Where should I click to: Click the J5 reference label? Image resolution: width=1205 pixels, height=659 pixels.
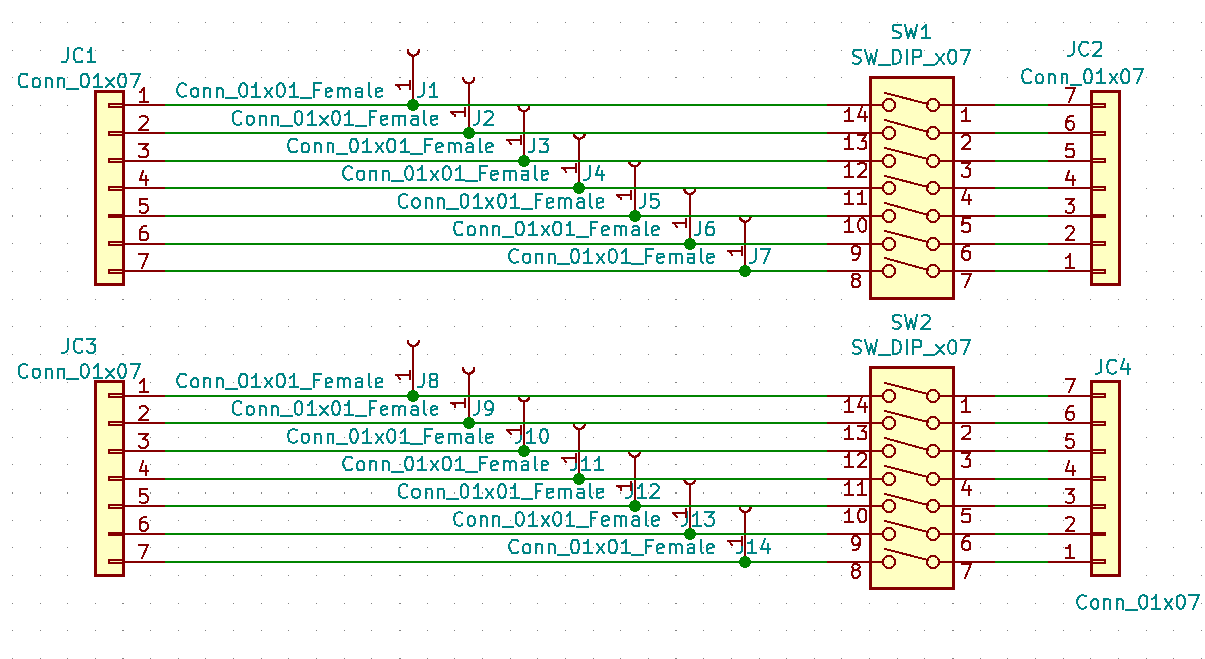(649, 201)
